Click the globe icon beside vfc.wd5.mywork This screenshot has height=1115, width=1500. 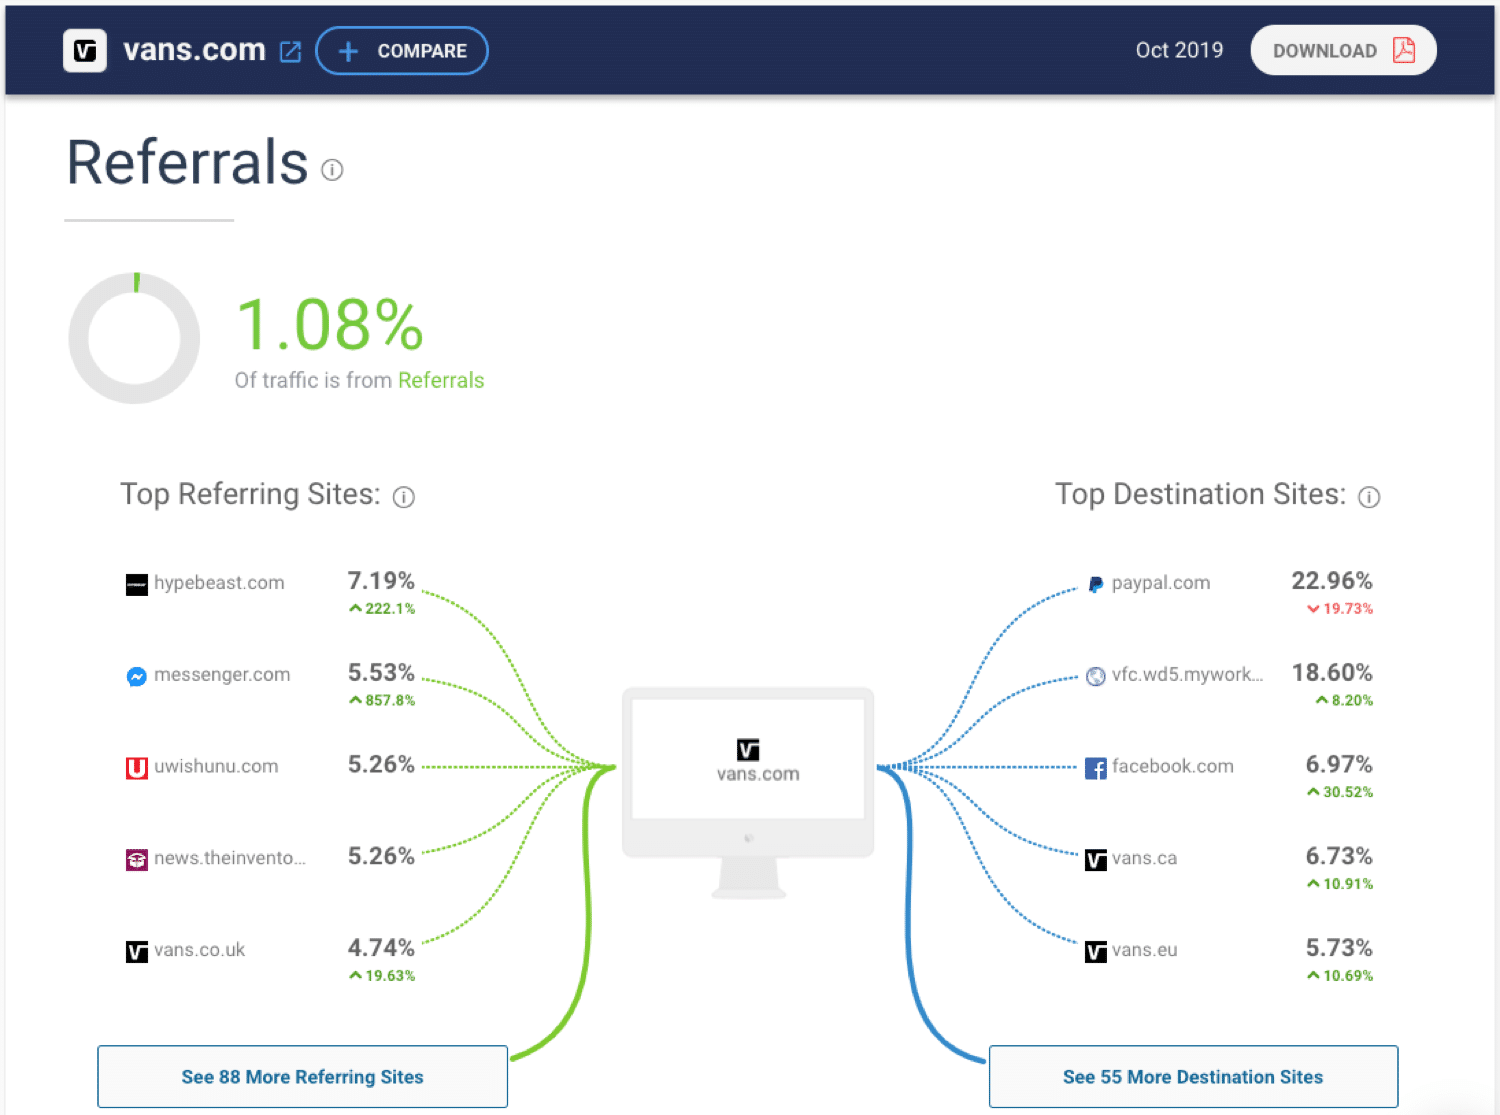1095,676
